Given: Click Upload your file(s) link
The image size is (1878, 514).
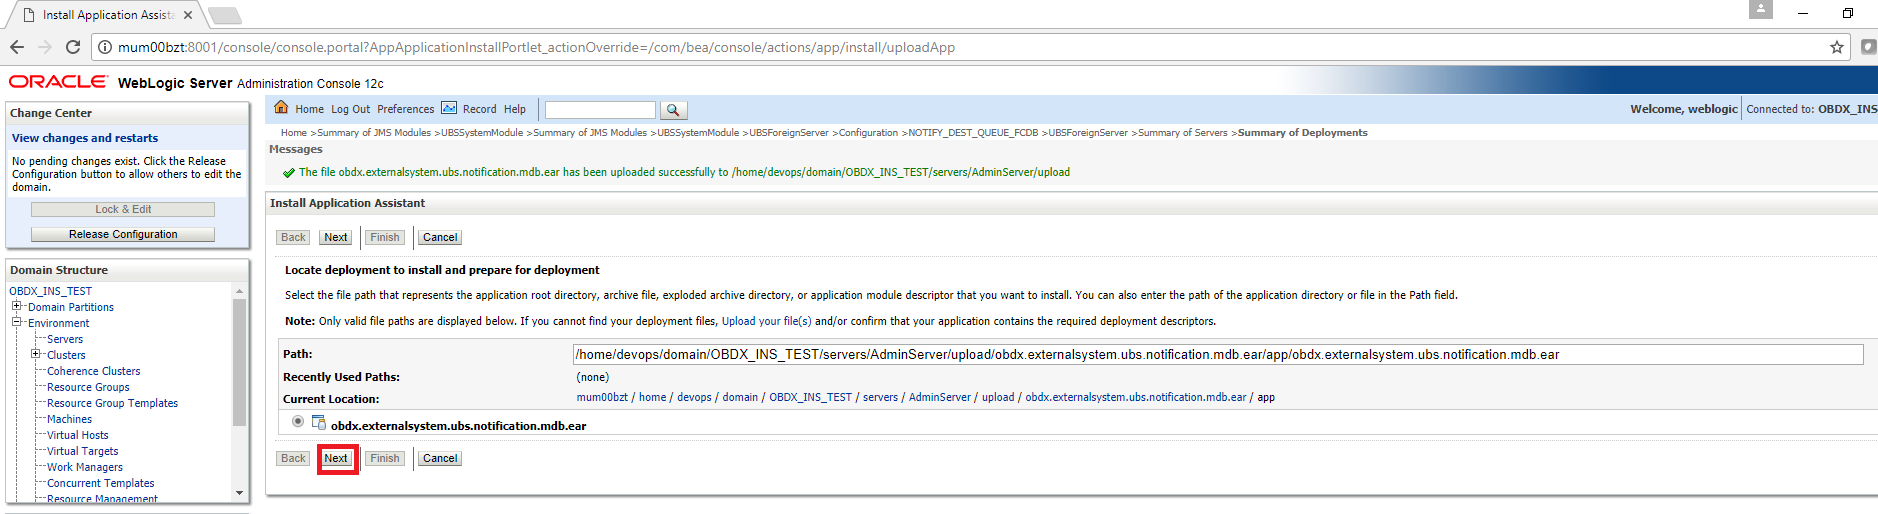Looking at the screenshot, I should 767,321.
